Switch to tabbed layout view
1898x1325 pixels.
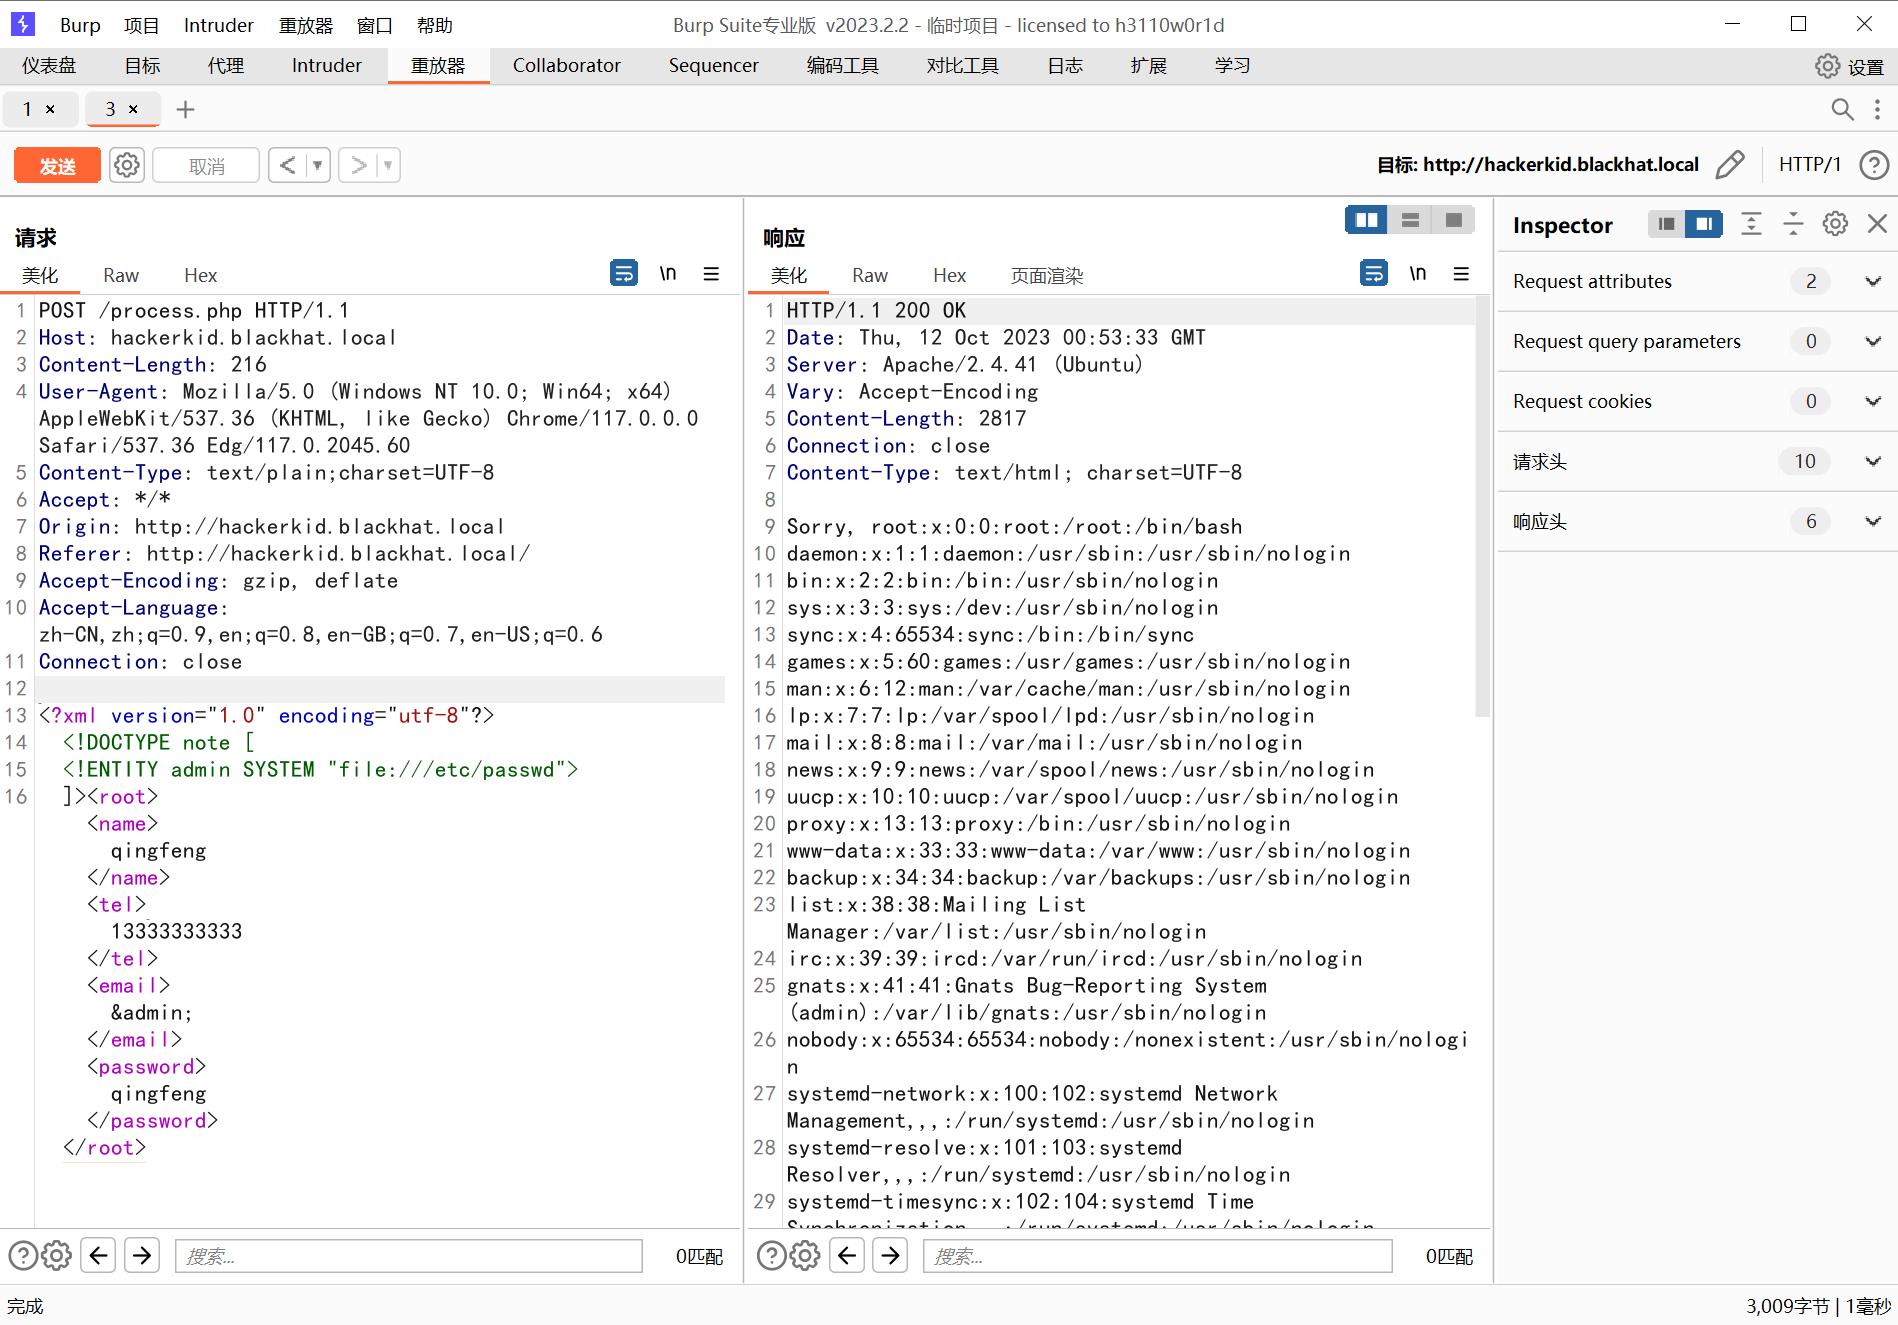pyautogui.click(x=1453, y=220)
